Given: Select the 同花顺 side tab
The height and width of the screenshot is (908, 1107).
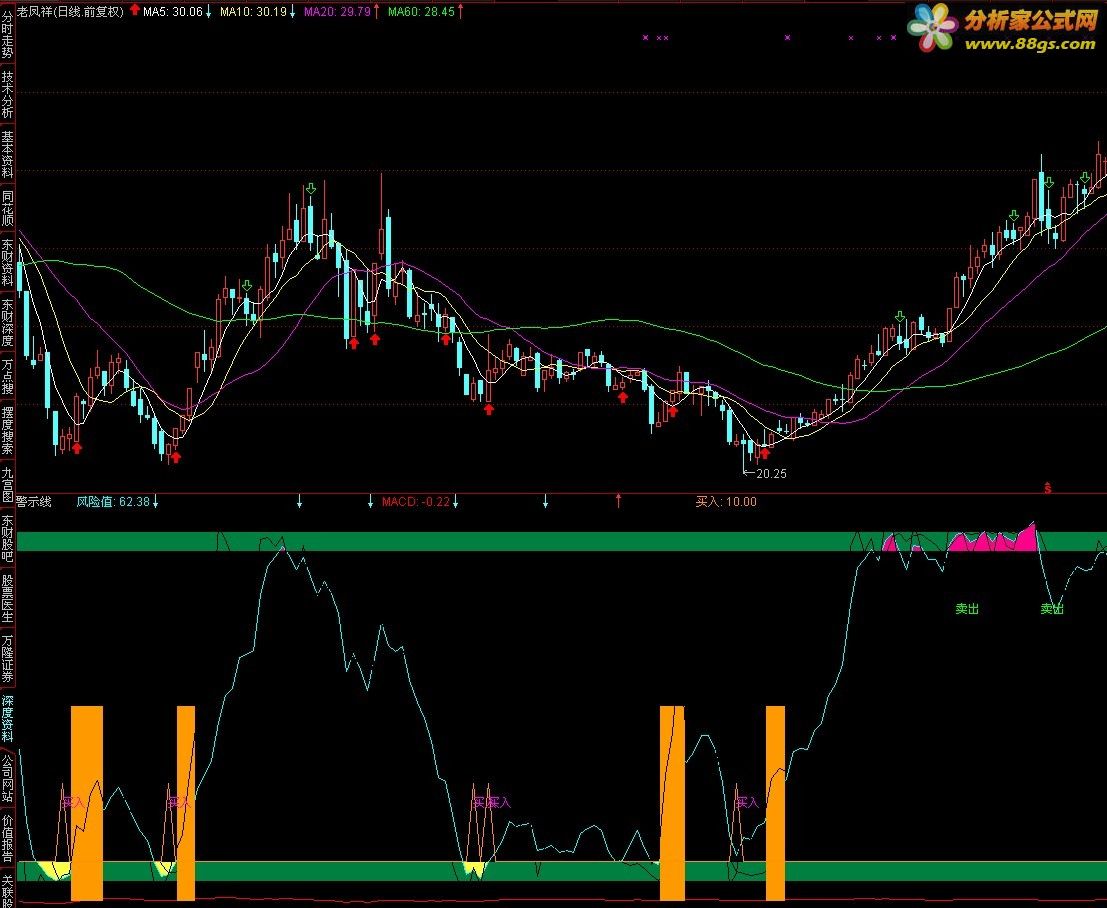Looking at the screenshot, I should [x=8, y=208].
